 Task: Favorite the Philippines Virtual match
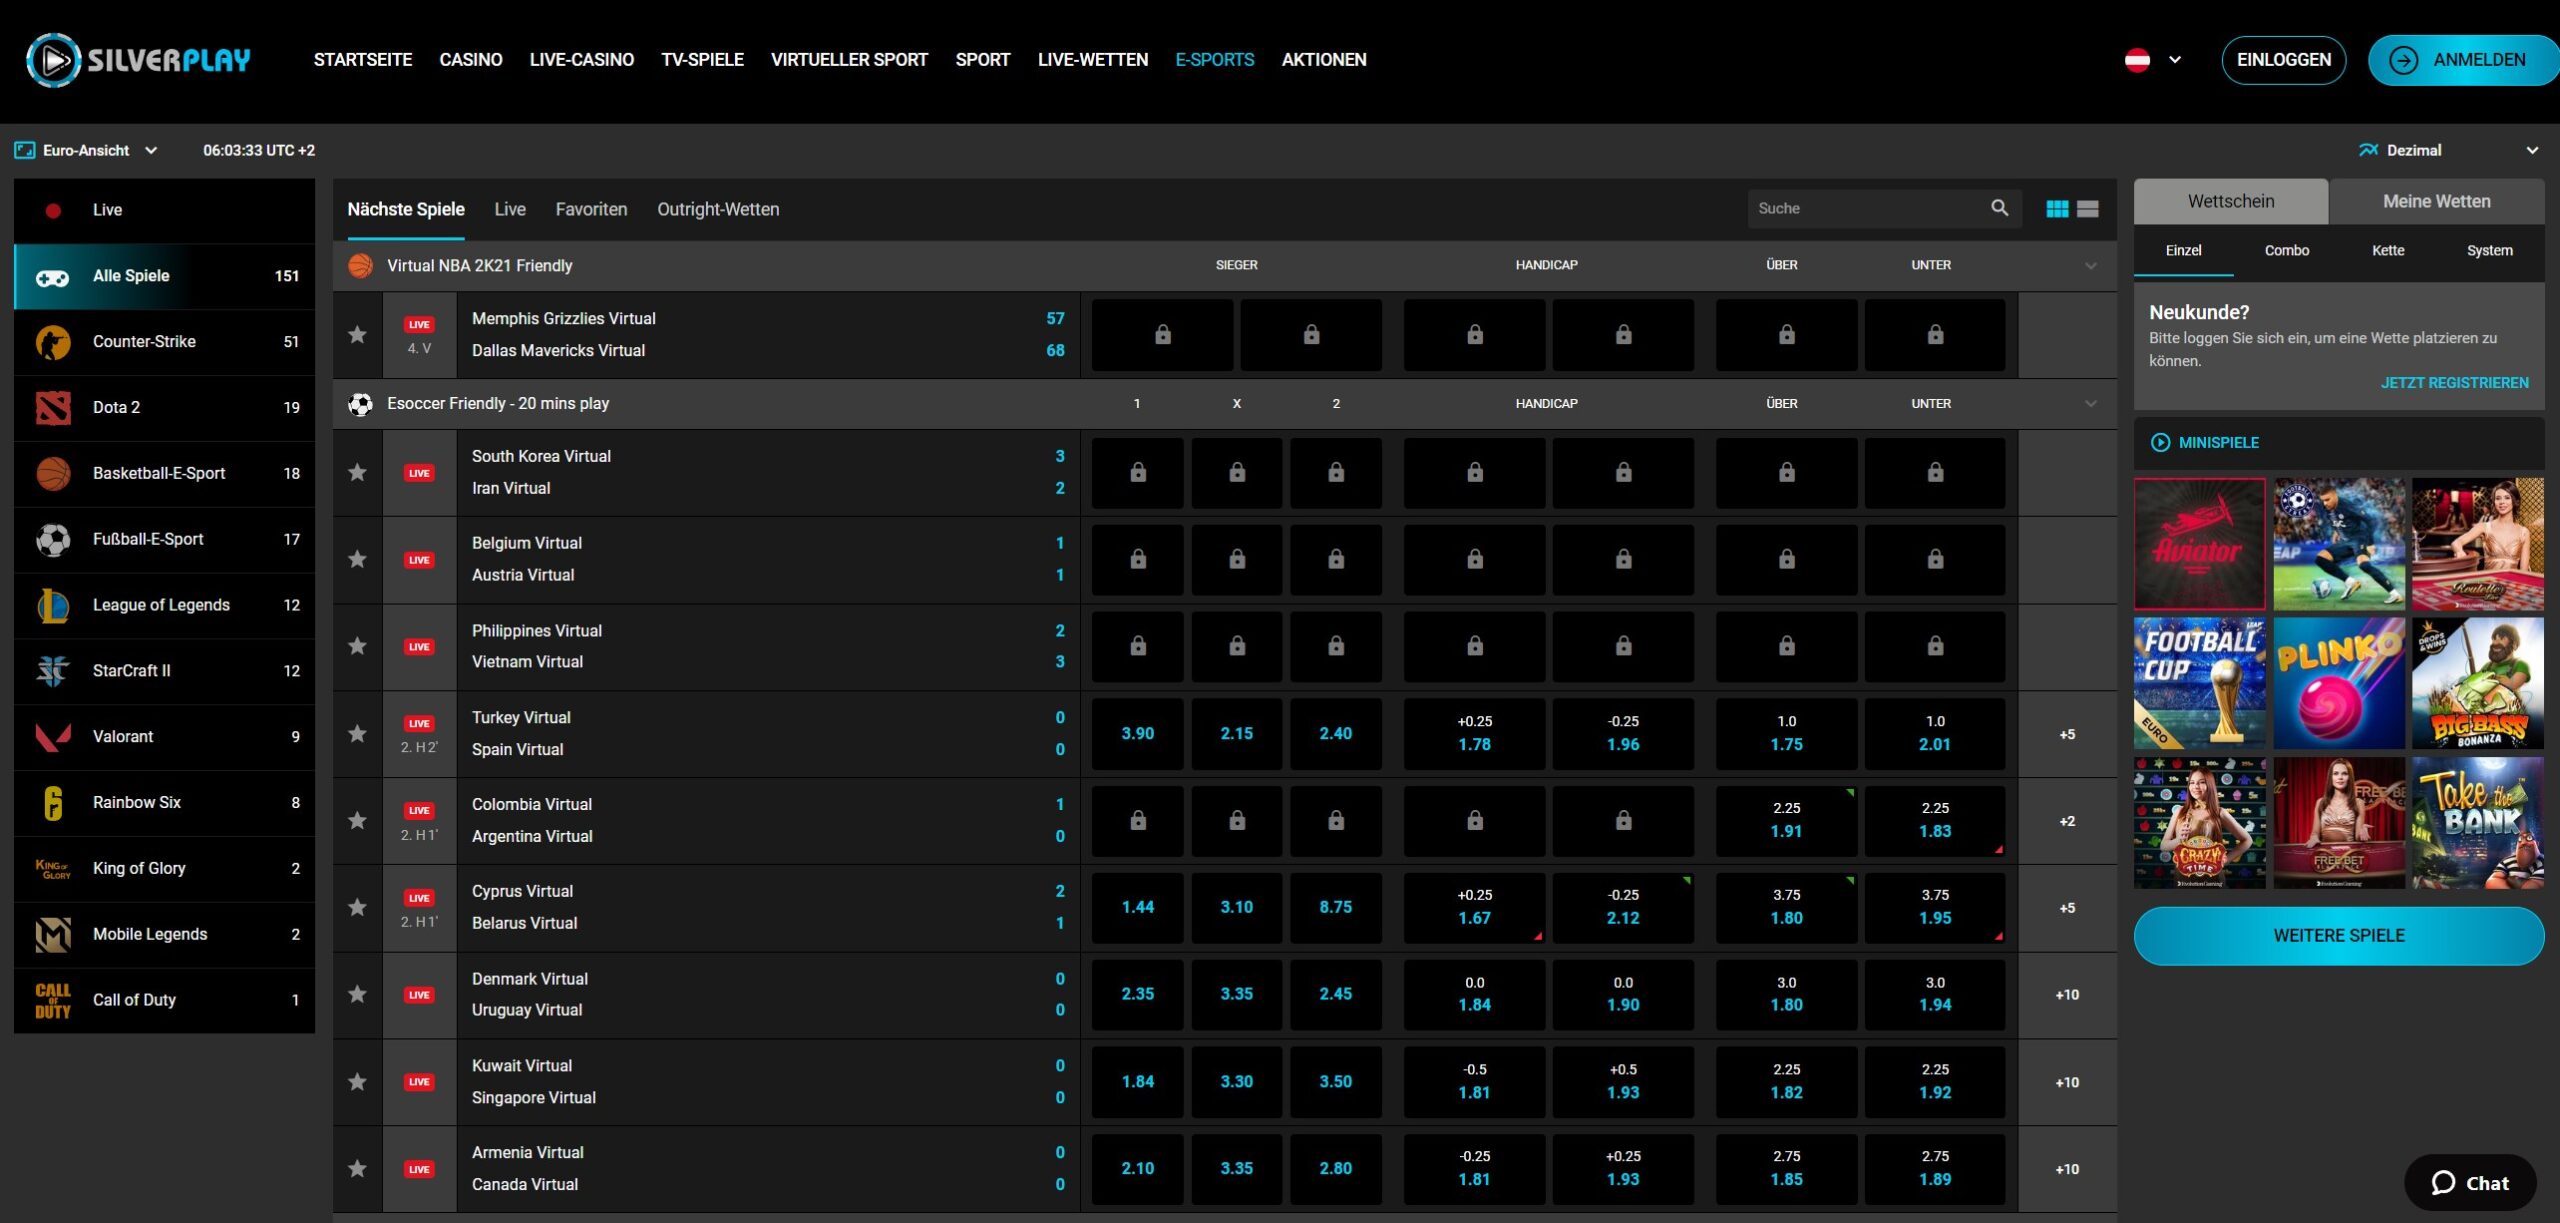[357, 647]
